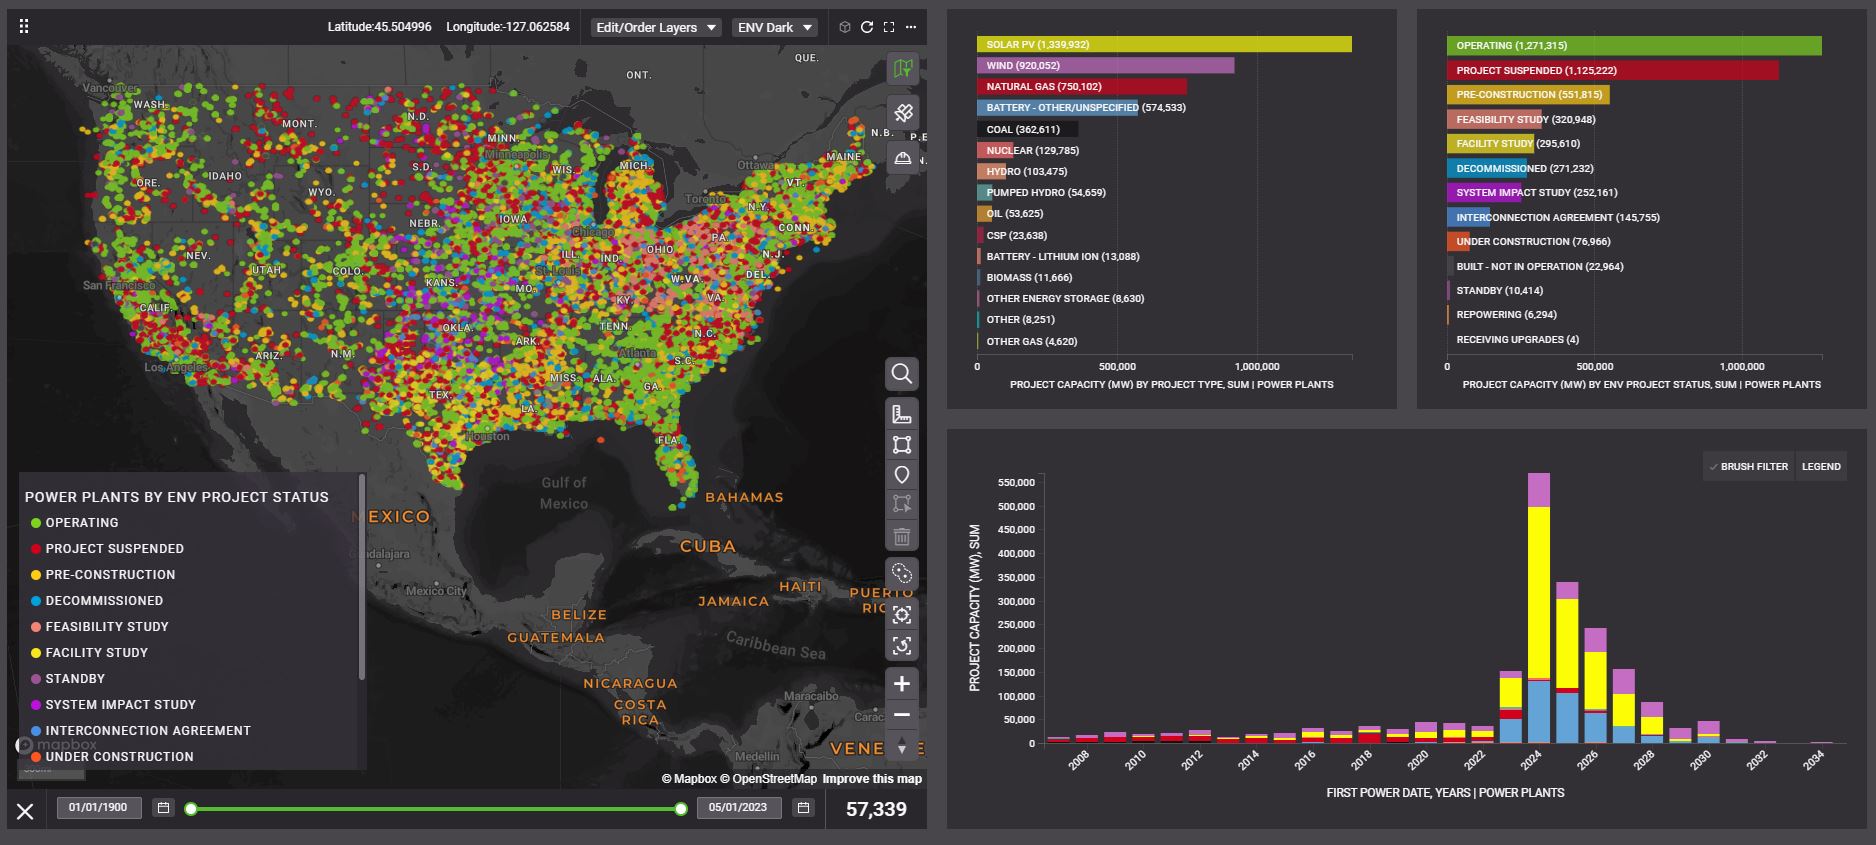
Task: Click the map filter icon
Action: pos(902,68)
